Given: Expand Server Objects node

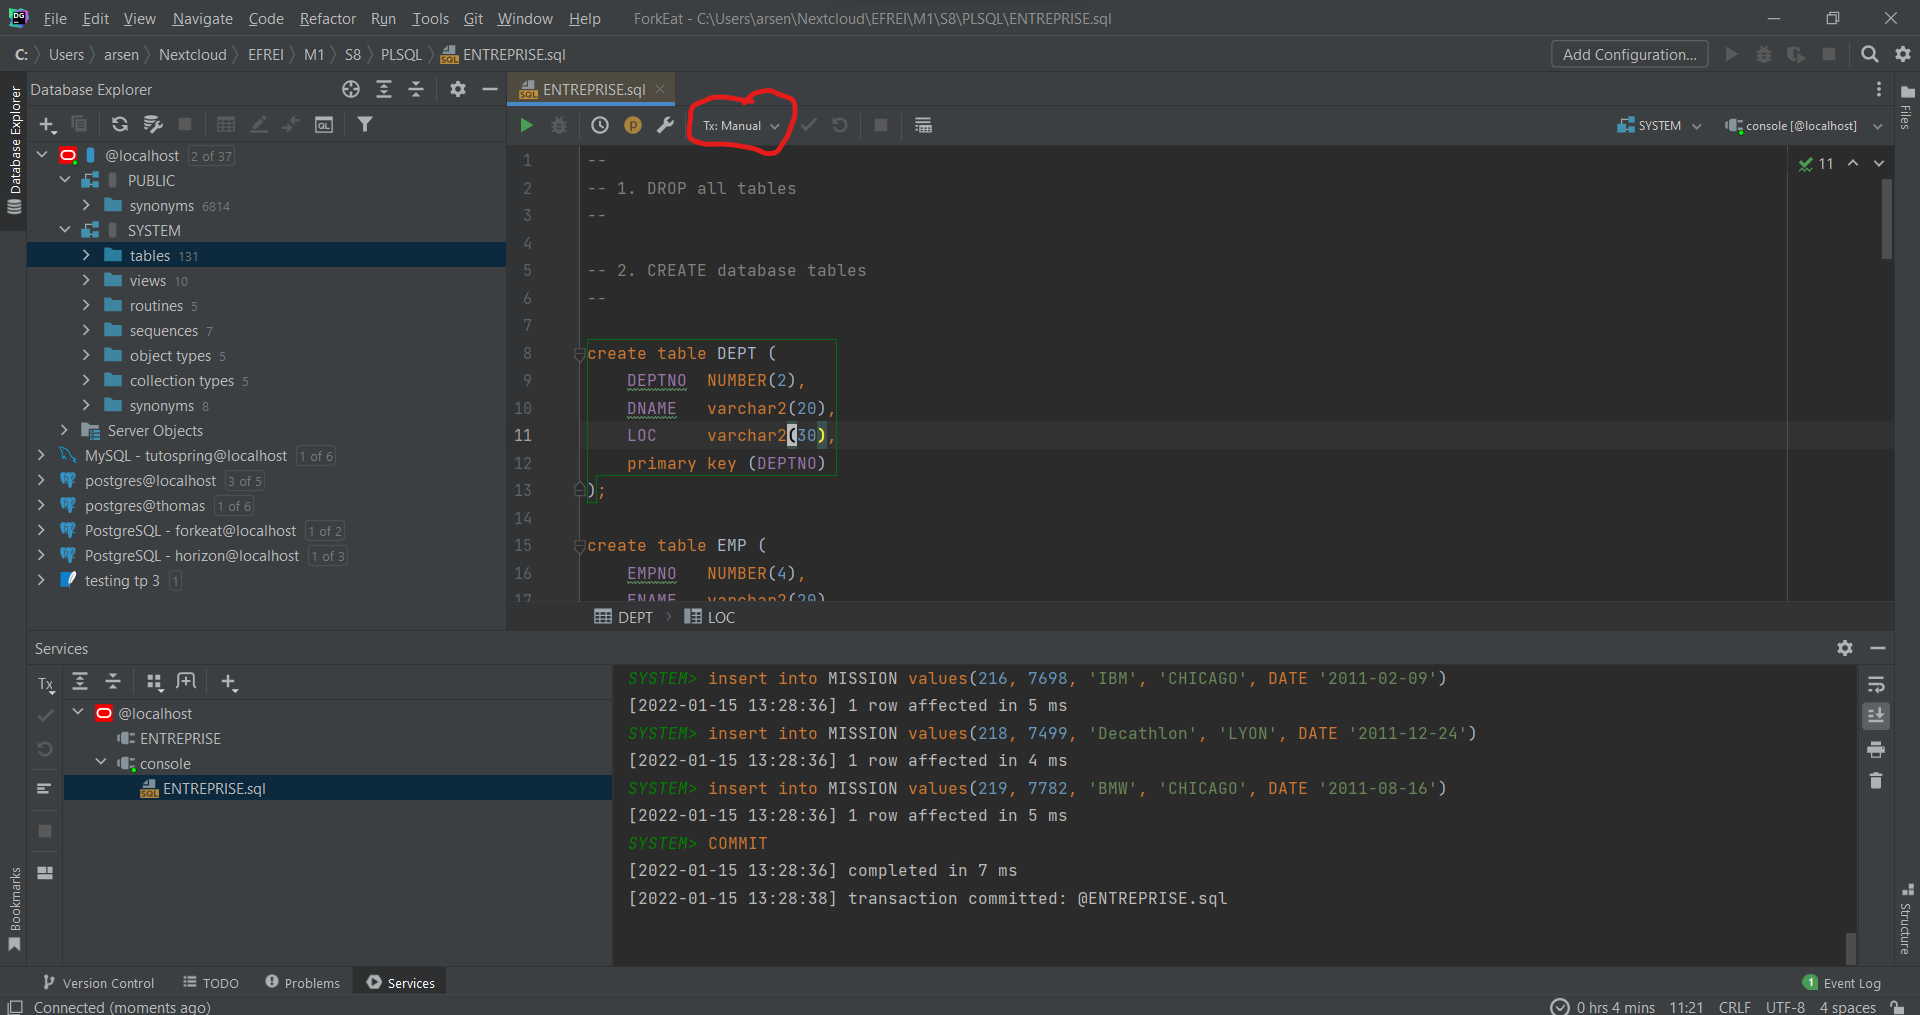Looking at the screenshot, I should click(x=65, y=430).
